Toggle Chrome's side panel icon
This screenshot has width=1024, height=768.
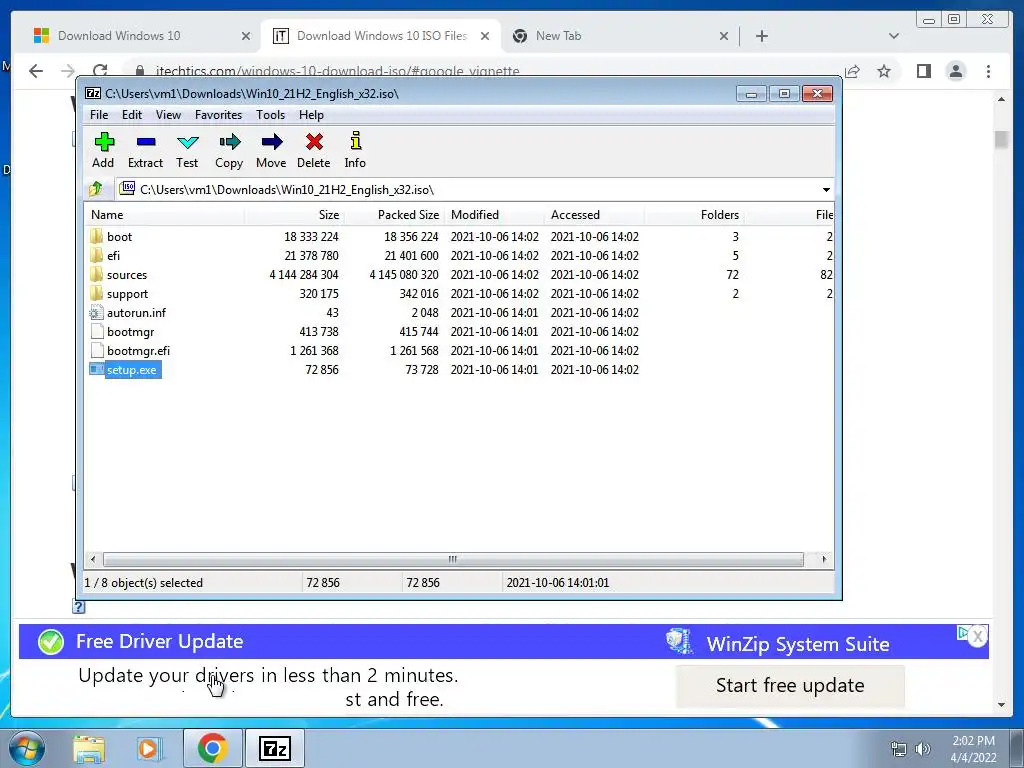[923, 71]
